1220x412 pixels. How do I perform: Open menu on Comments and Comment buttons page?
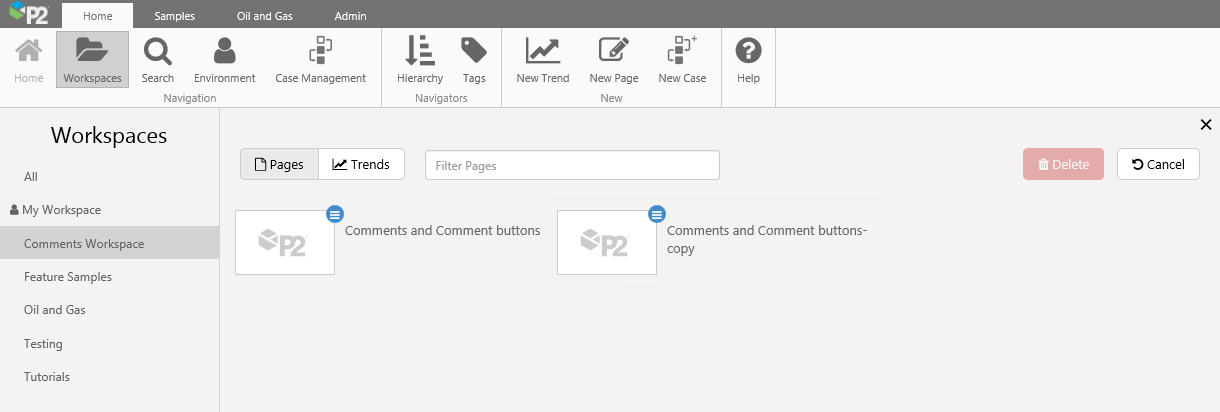coord(335,213)
